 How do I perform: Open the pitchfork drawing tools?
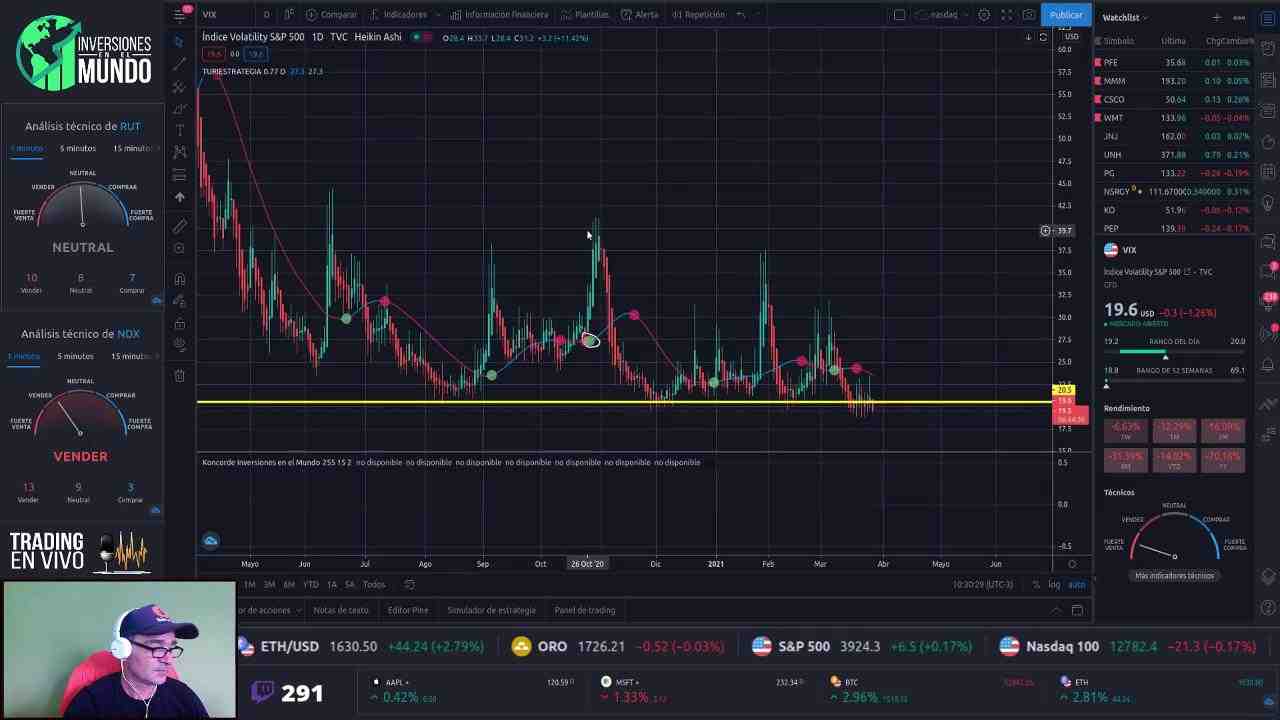[179, 86]
